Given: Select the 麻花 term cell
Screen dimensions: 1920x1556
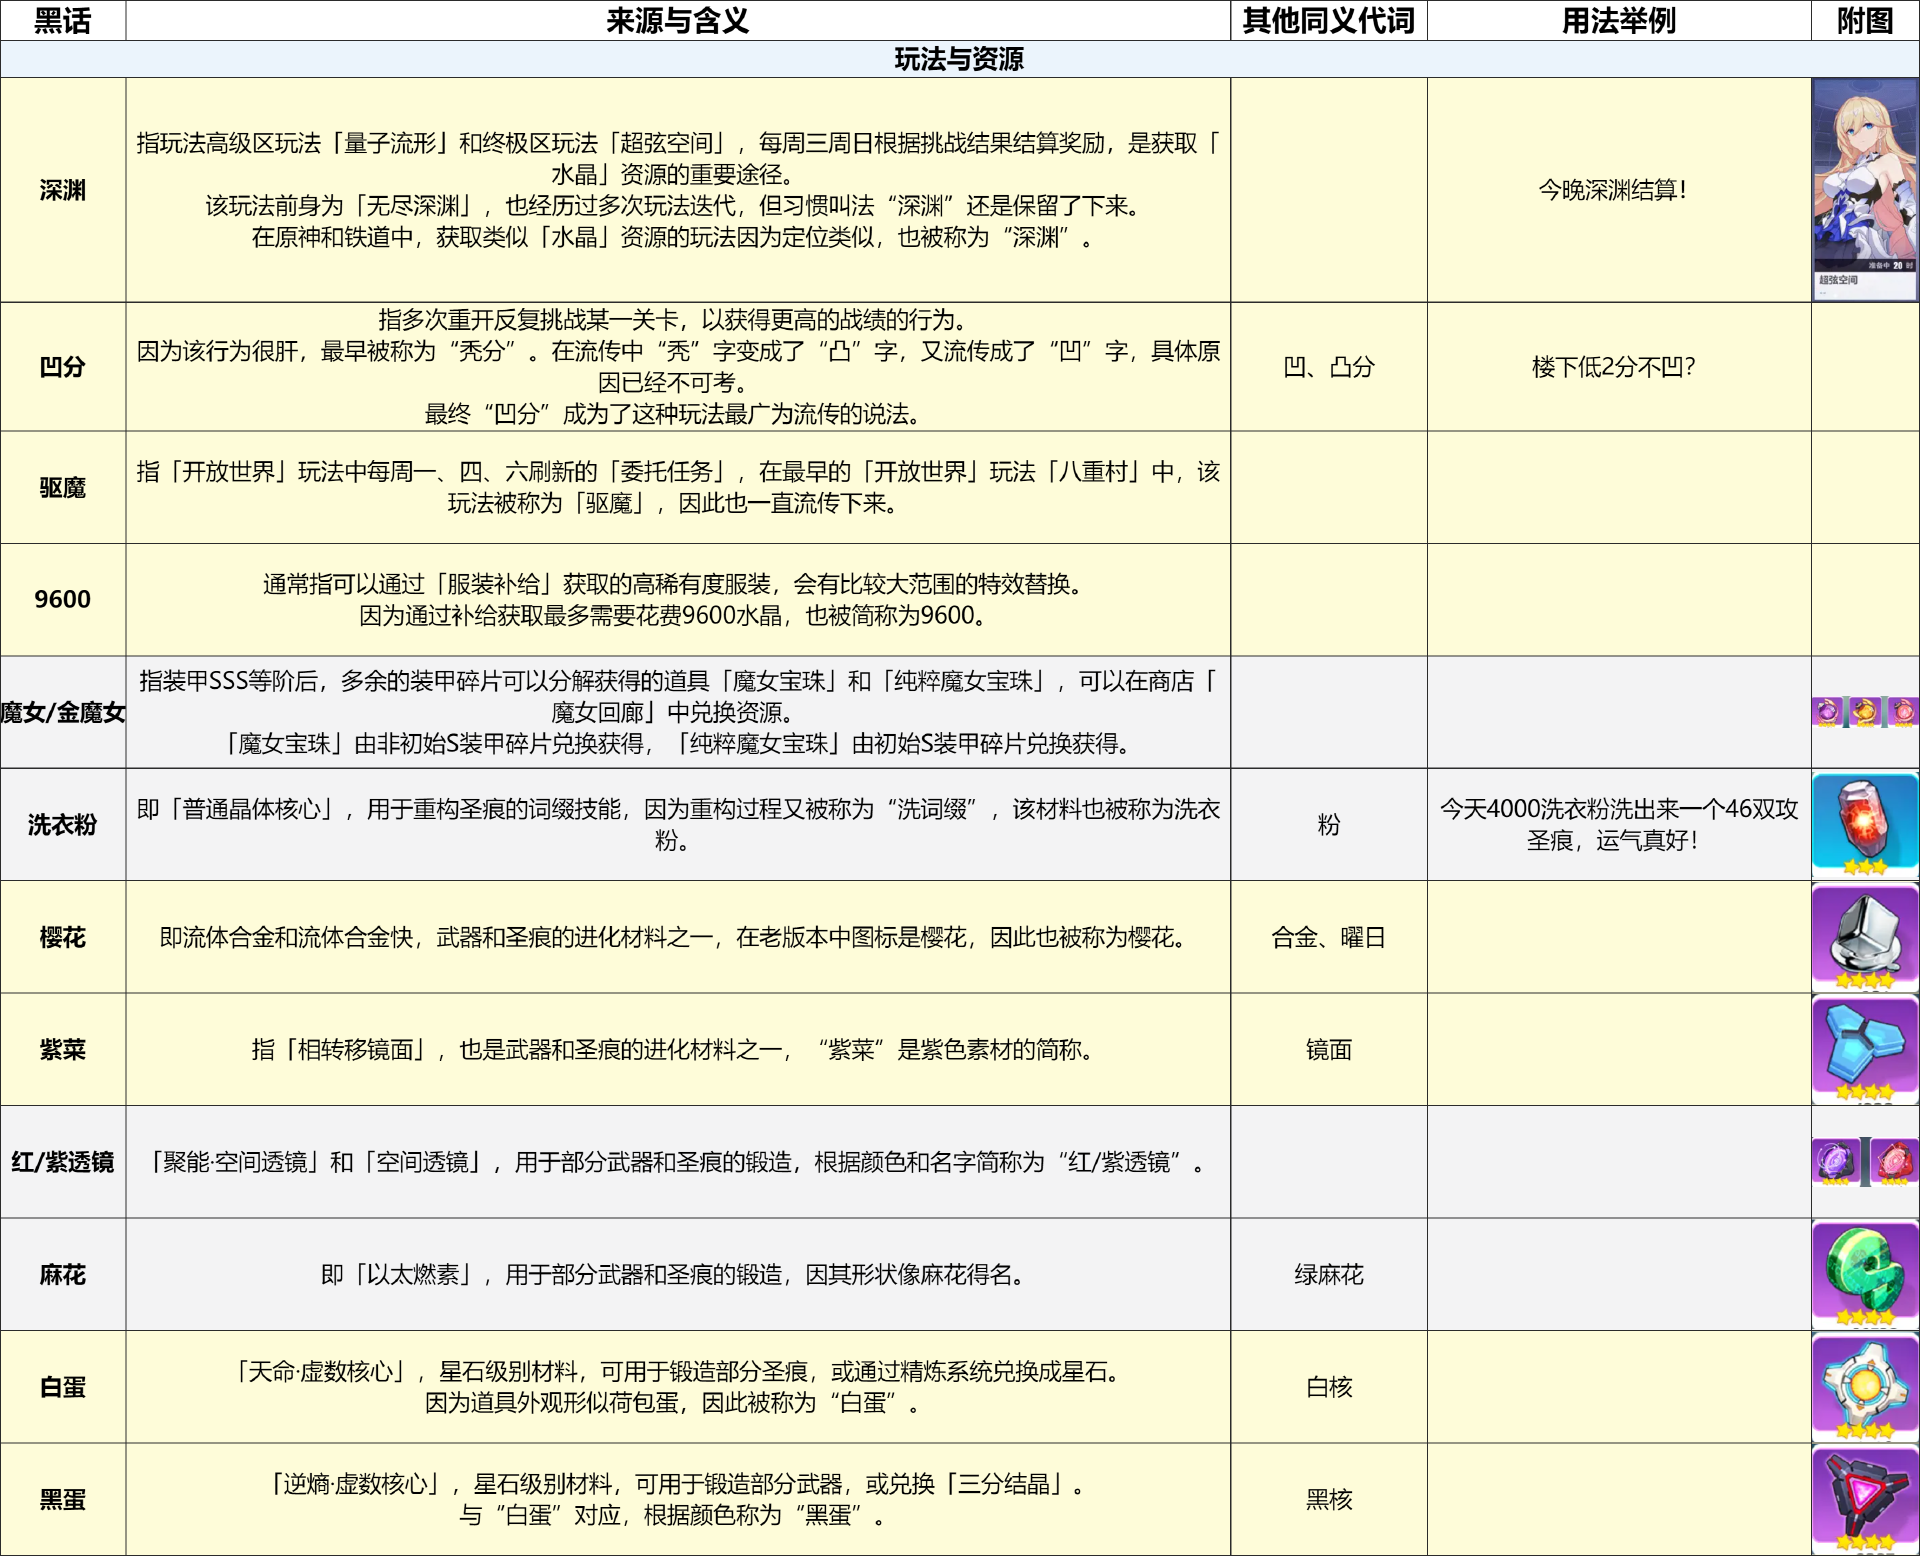Looking at the screenshot, I should click(x=63, y=1274).
